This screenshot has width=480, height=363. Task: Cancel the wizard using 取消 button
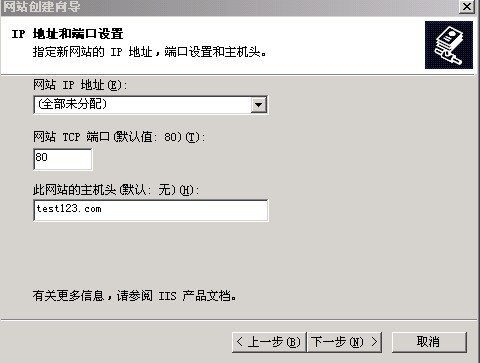point(429,342)
